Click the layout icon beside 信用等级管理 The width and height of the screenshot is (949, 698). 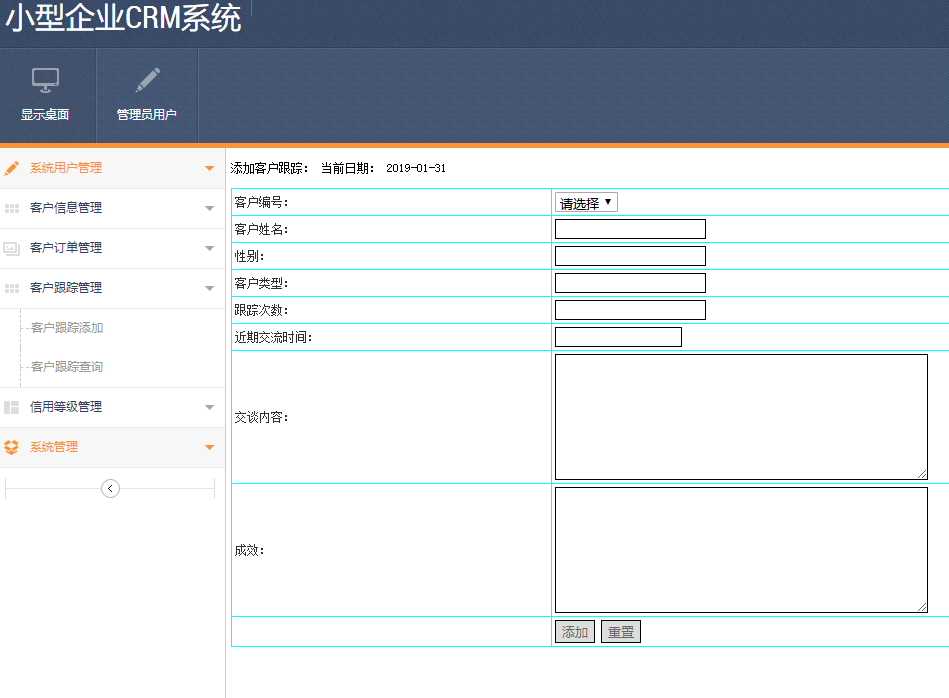pyautogui.click(x=11, y=407)
